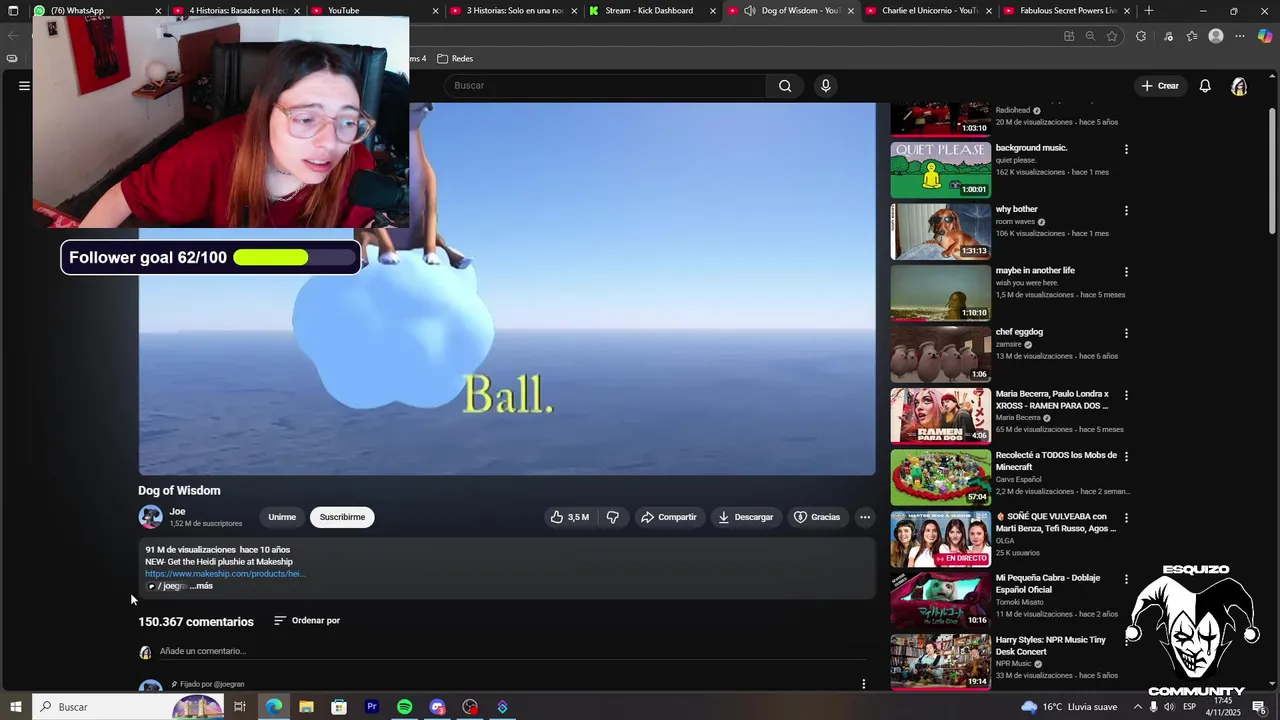Open Task View on the taskbar
This screenshot has width=1280, height=720.
(240, 707)
